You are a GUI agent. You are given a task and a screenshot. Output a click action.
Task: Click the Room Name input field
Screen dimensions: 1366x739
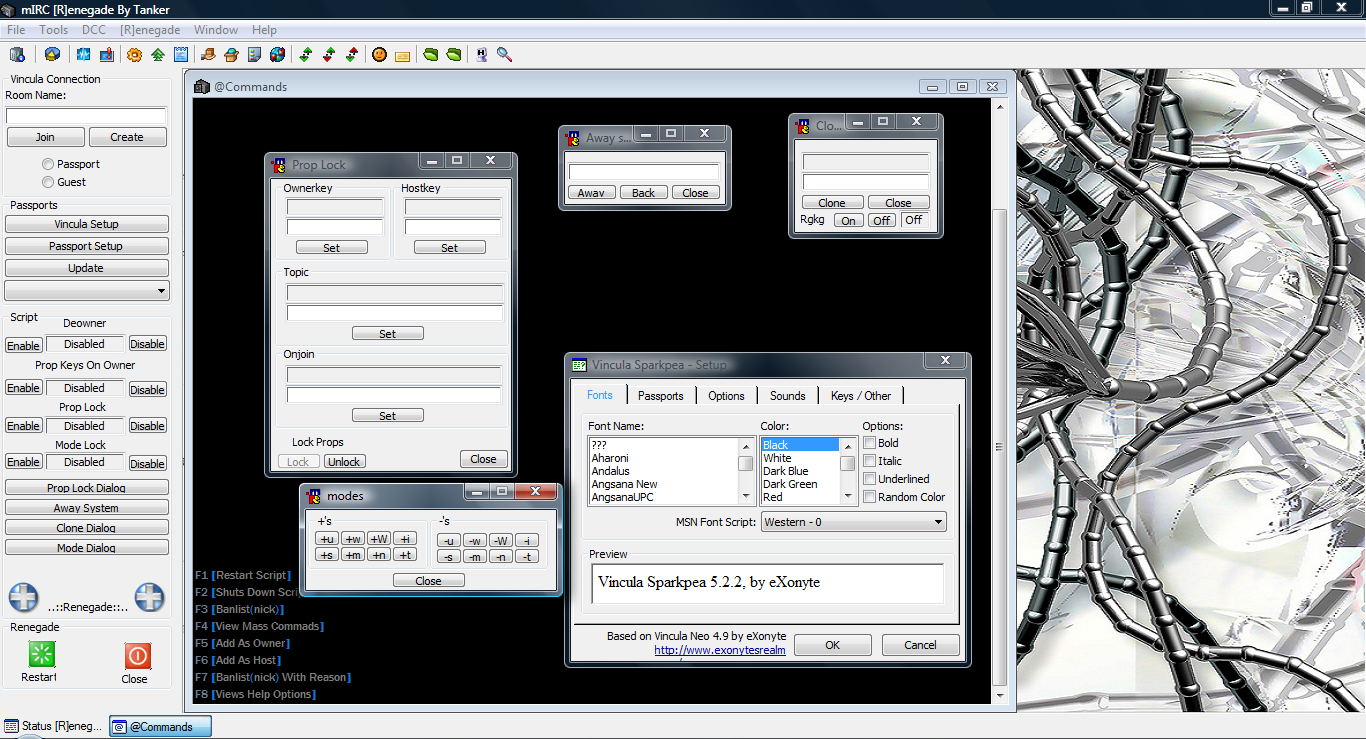[86, 116]
